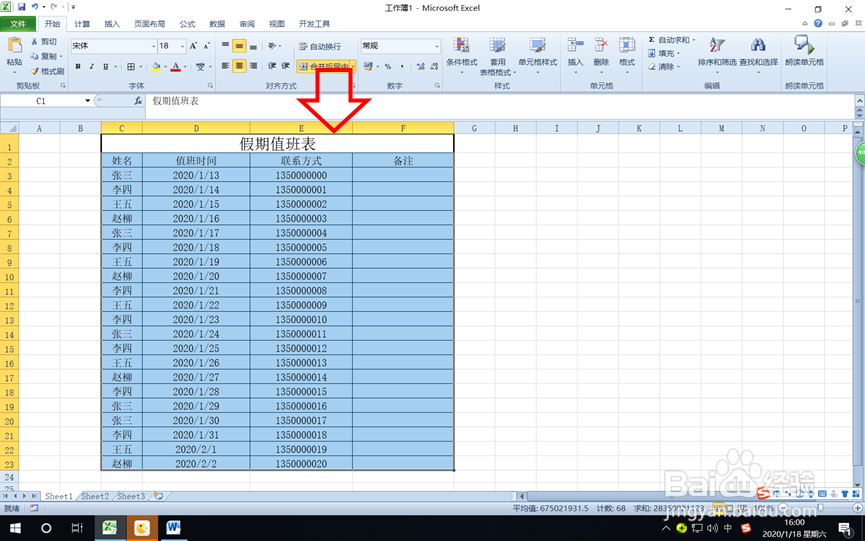Open Excel from the Windows taskbar
Screen dimensions: 865x541
(109, 528)
